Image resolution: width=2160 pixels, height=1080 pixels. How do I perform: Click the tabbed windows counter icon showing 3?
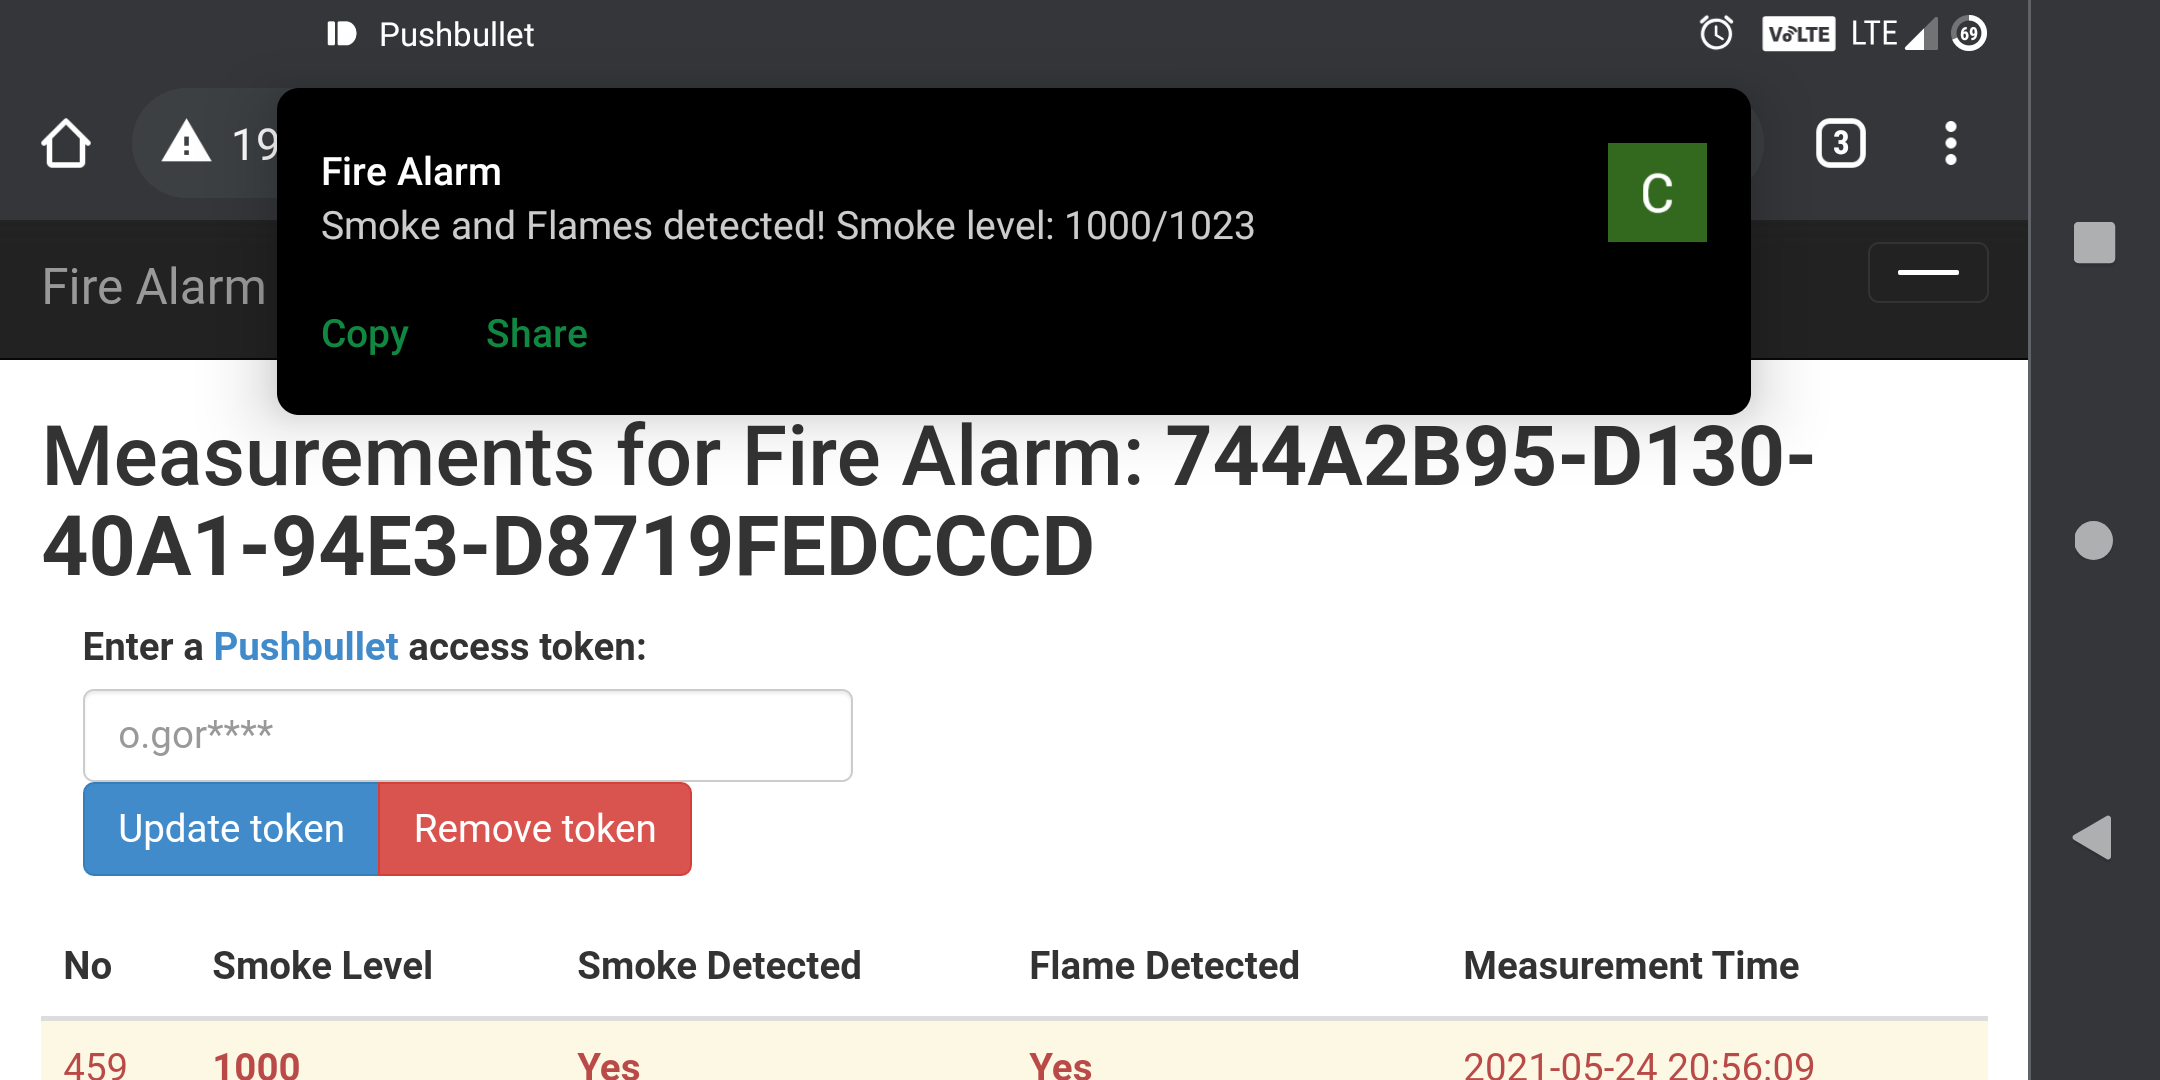point(1838,141)
